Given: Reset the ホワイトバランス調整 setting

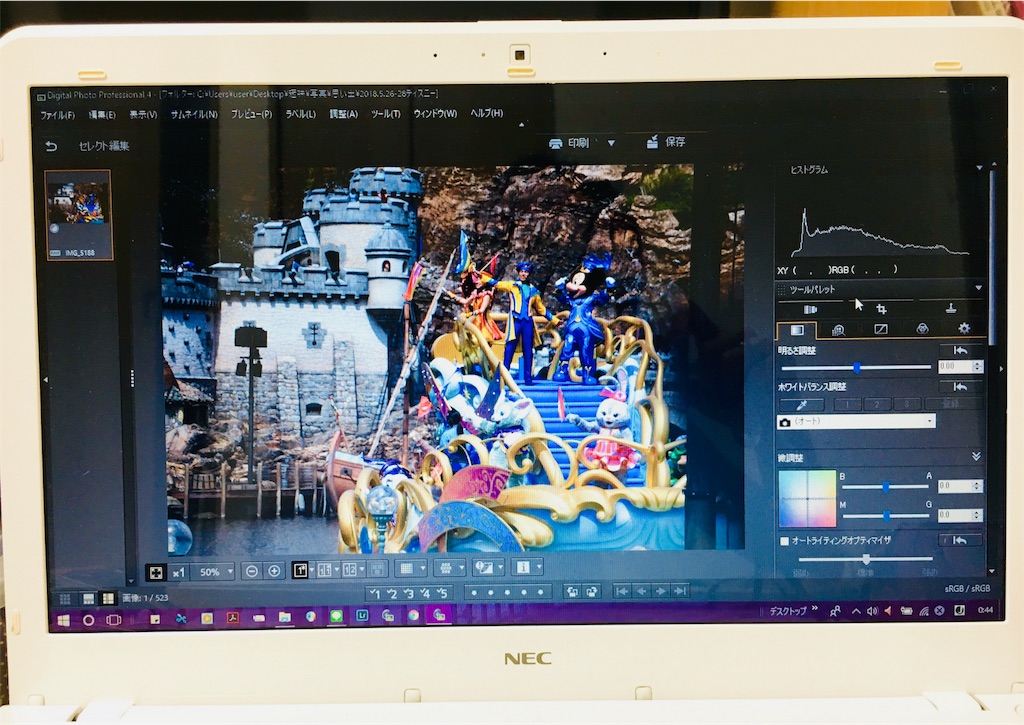Looking at the screenshot, I should (960, 387).
